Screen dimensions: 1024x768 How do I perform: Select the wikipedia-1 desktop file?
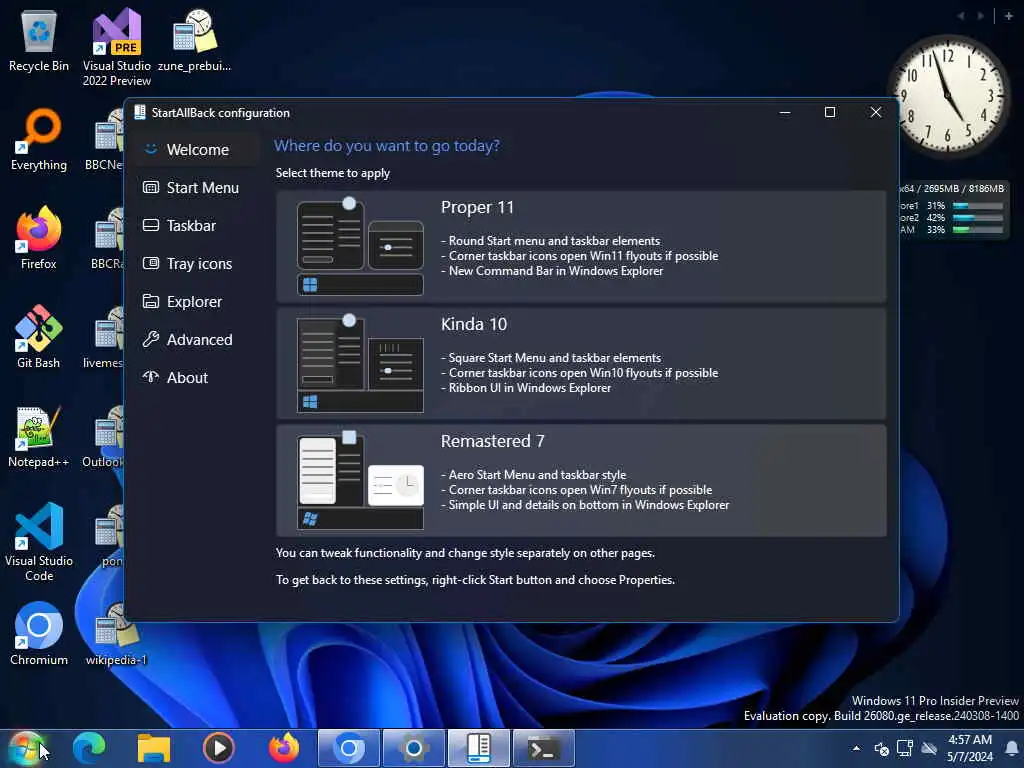(x=116, y=634)
